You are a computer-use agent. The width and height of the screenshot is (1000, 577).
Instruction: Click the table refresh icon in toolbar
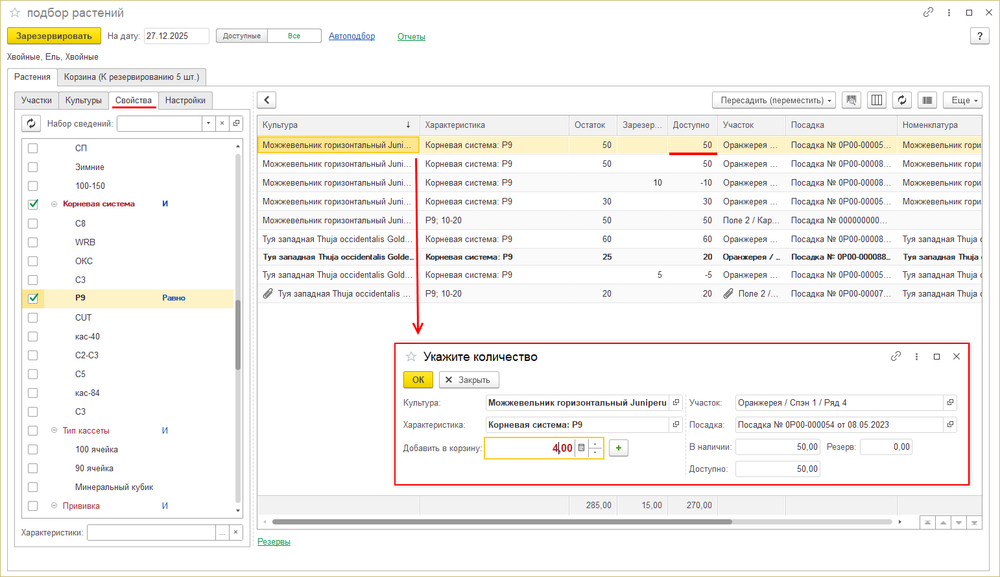(x=902, y=100)
